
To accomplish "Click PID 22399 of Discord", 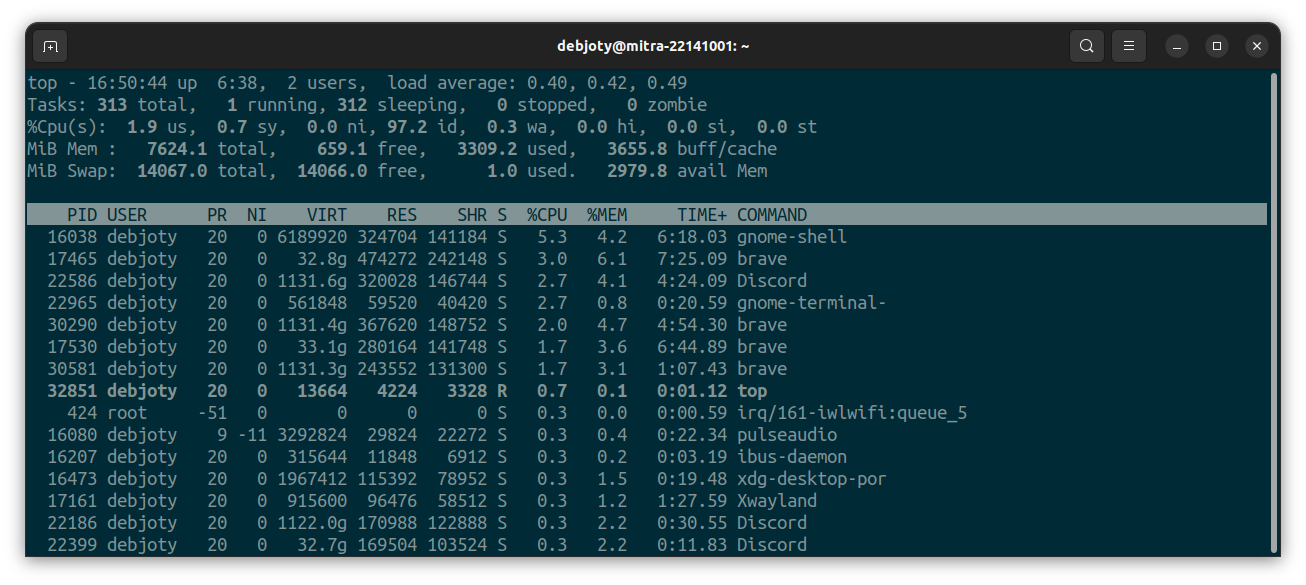I will coord(72,545).
